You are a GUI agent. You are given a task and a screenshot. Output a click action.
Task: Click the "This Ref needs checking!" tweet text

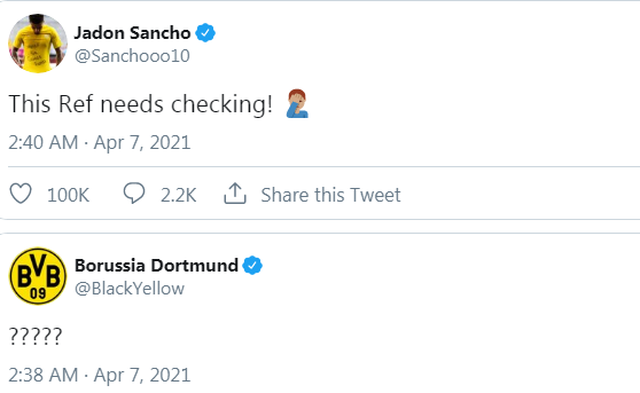tap(140, 104)
